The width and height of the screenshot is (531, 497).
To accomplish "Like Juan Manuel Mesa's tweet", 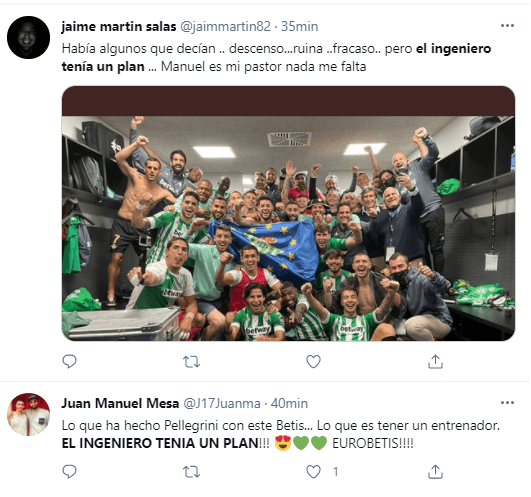I will [x=313, y=471].
